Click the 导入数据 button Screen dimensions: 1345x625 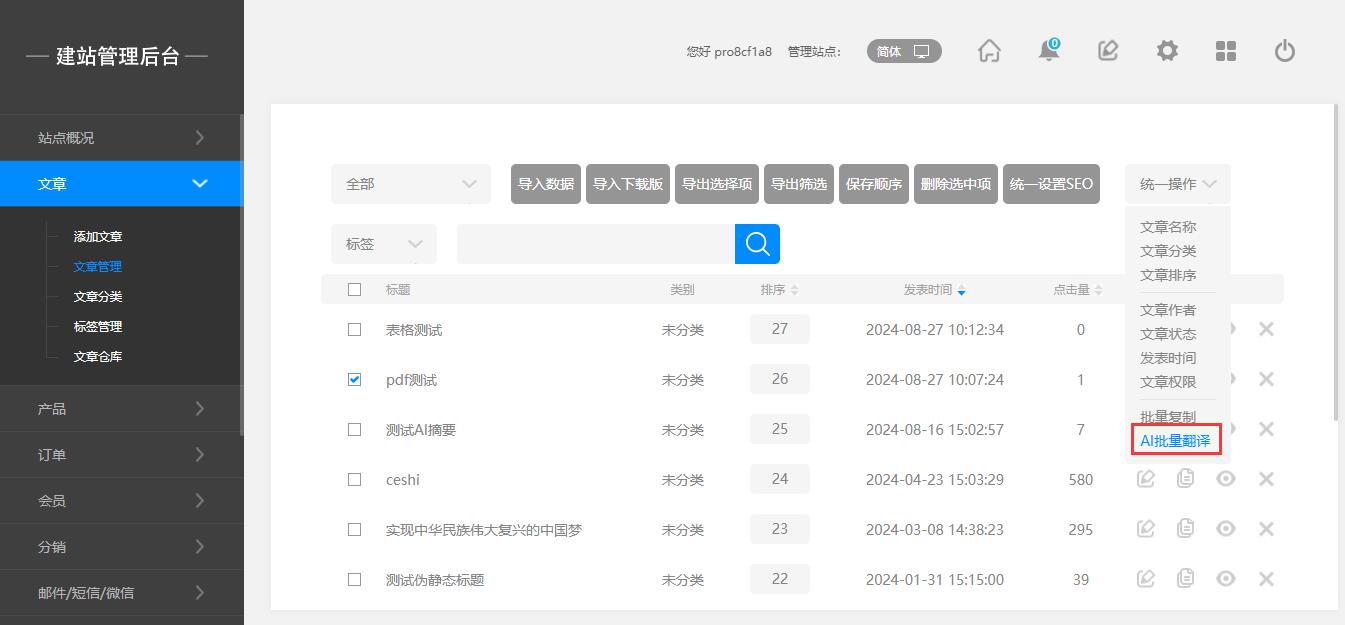click(546, 184)
